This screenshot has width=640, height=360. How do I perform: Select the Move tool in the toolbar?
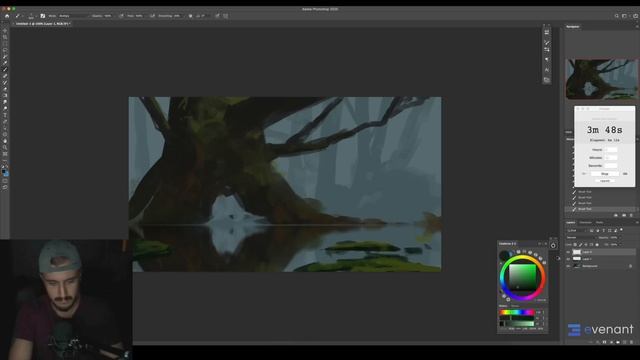click(x=5, y=30)
